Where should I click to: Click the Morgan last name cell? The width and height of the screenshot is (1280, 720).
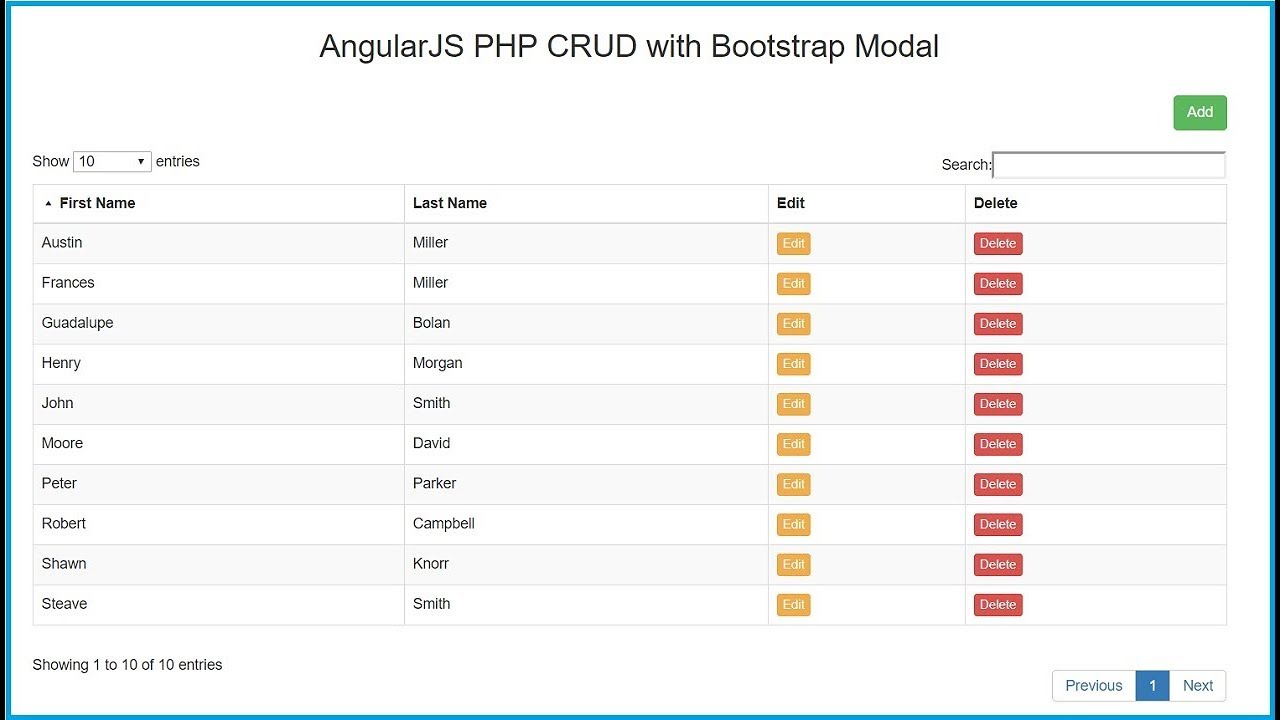click(586, 363)
